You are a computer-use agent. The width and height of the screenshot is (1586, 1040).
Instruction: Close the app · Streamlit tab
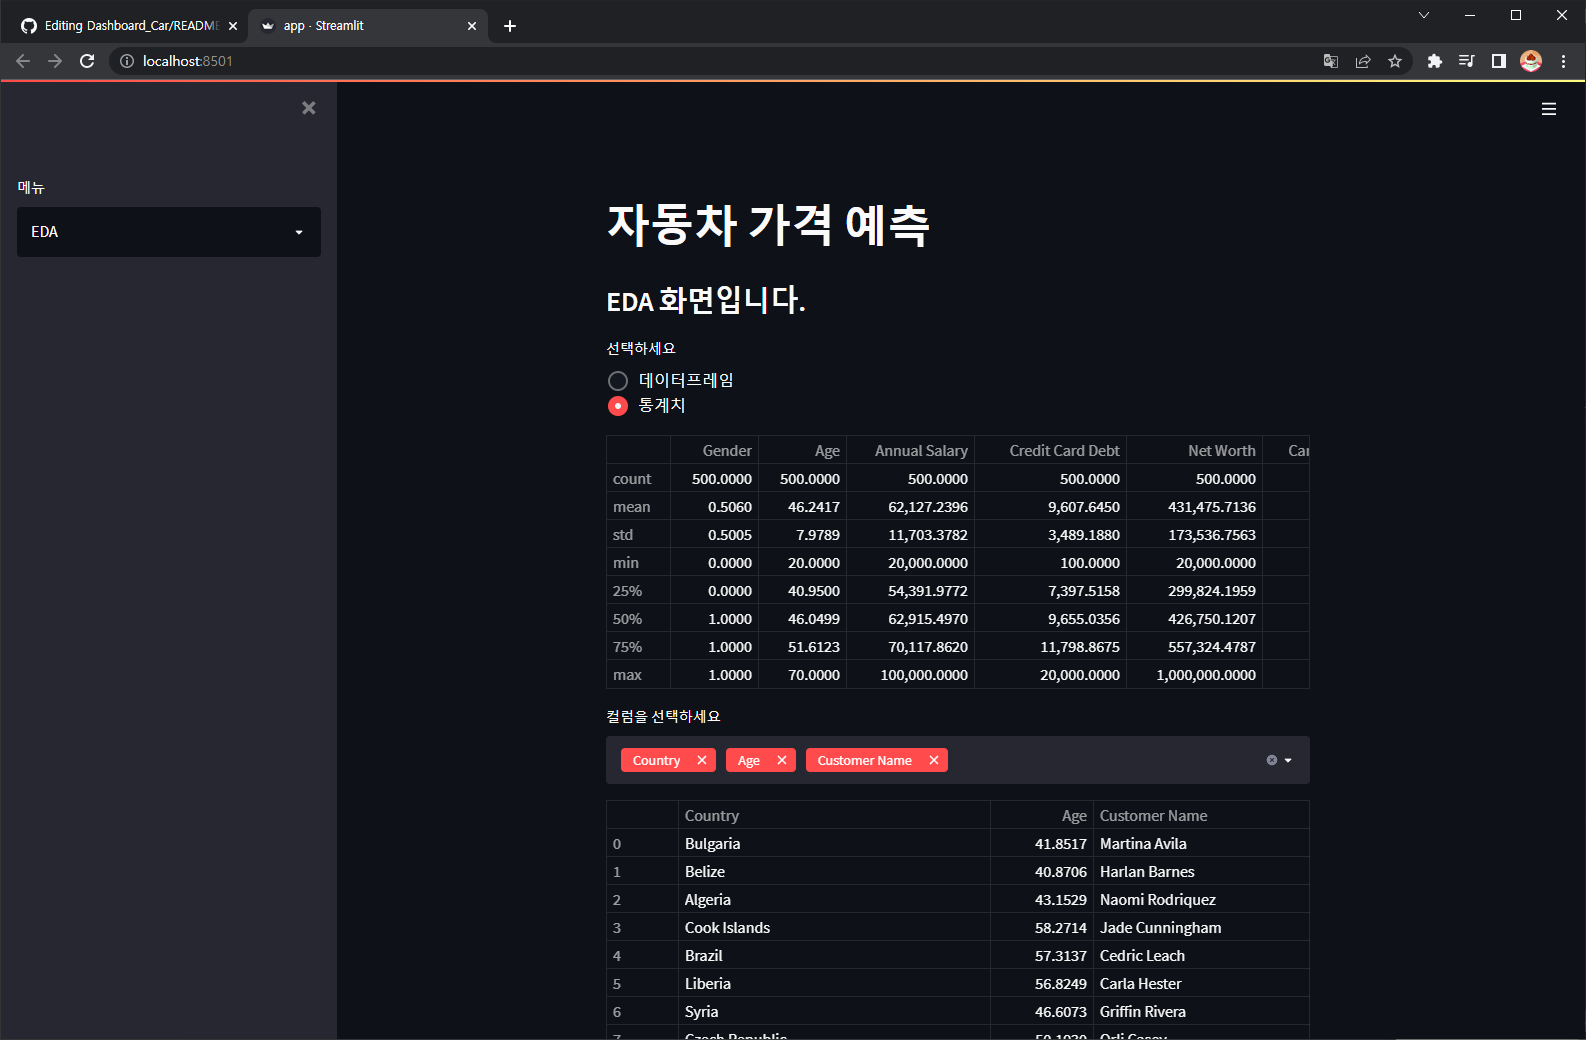pyautogui.click(x=472, y=26)
